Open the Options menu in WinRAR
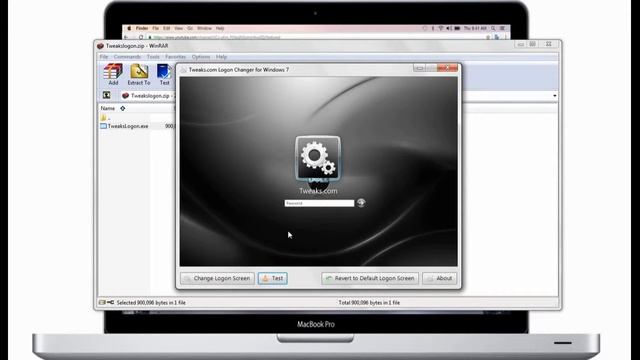 [x=201, y=57]
